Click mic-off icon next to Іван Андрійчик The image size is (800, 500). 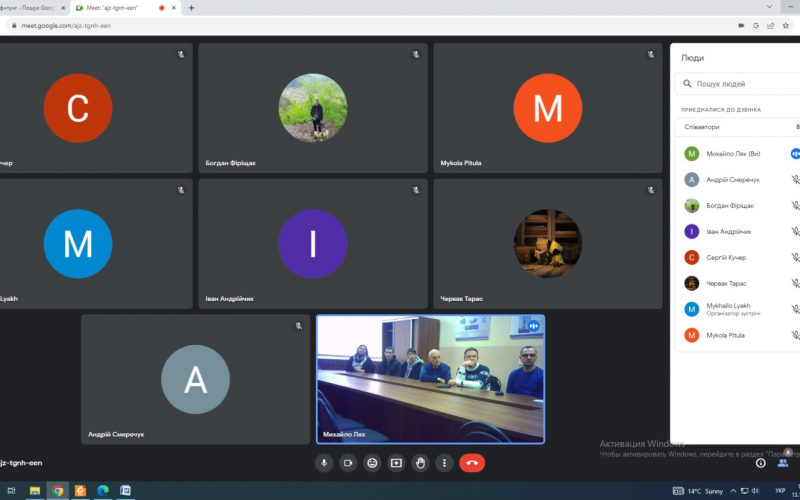[x=795, y=232]
